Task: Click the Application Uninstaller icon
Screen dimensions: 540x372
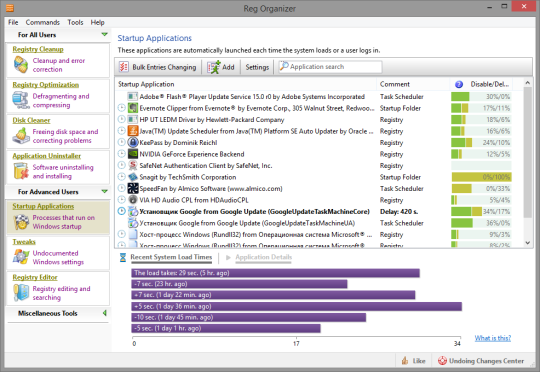Action: tap(21, 171)
